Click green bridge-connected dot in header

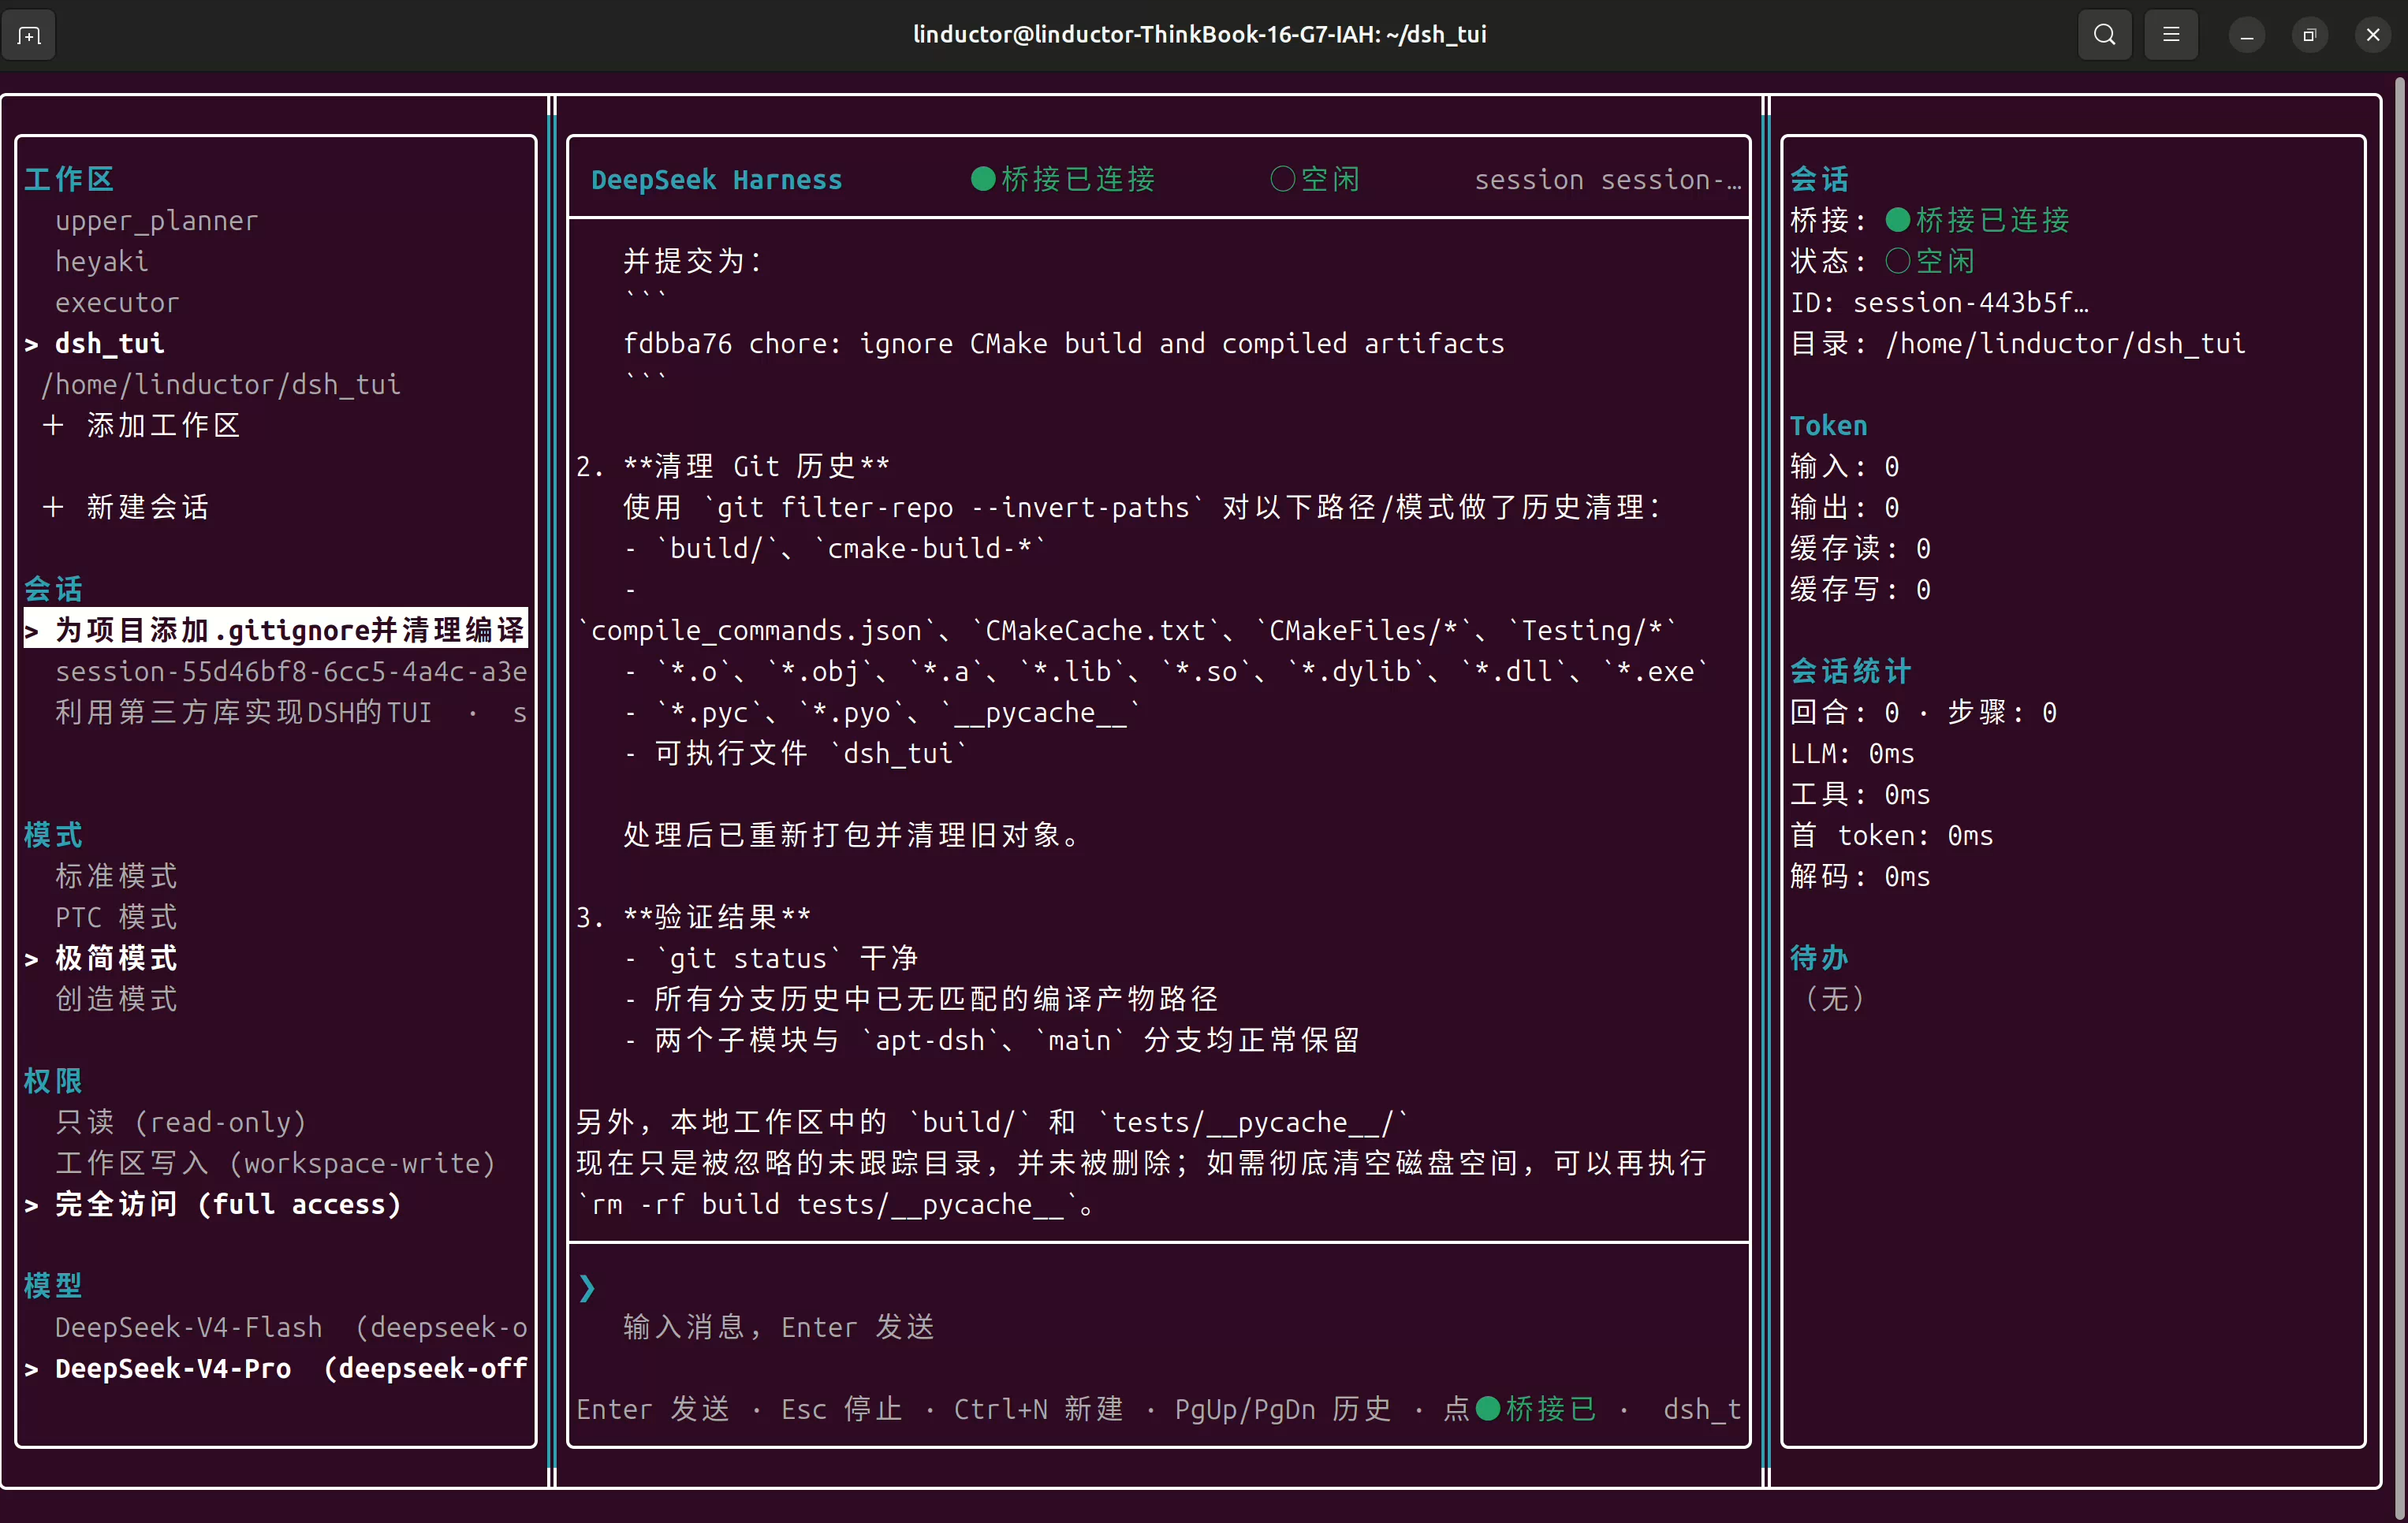pyautogui.click(x=983, y=179)
